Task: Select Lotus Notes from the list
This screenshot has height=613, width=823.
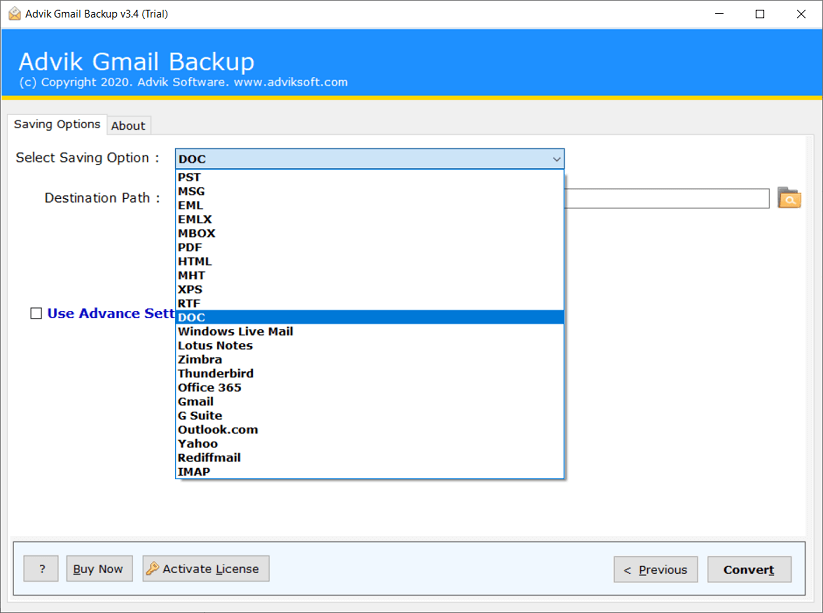Action: click(370, 345)
